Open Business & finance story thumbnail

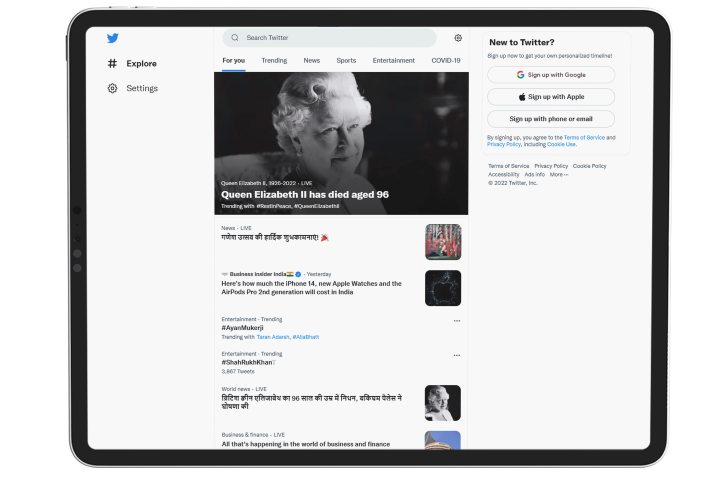[443, 440]
